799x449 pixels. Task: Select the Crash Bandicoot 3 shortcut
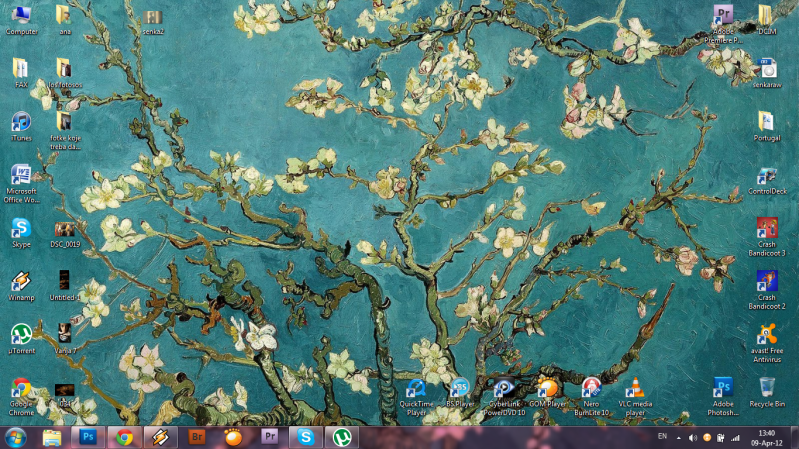[767, 229]
